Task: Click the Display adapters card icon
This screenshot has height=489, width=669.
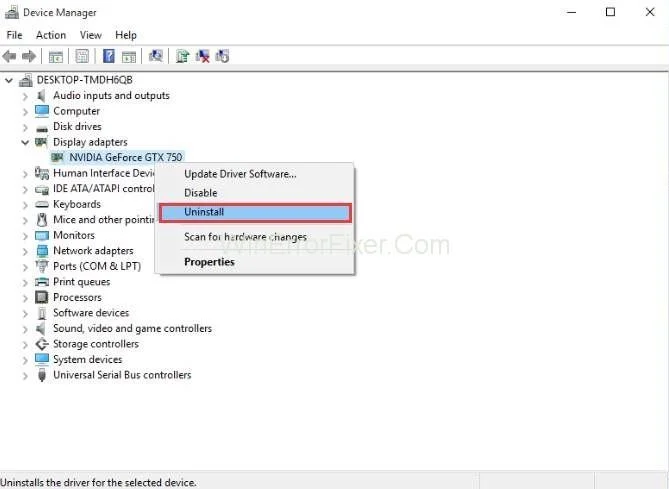Action: tap(41, 142)
